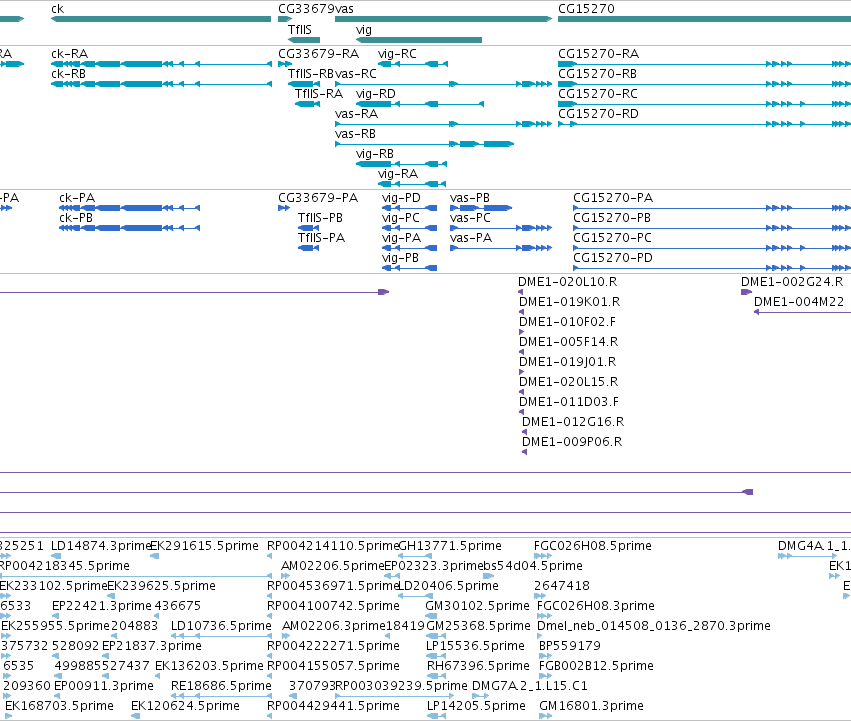Select transcript CG15270-RB

(704, 84)
